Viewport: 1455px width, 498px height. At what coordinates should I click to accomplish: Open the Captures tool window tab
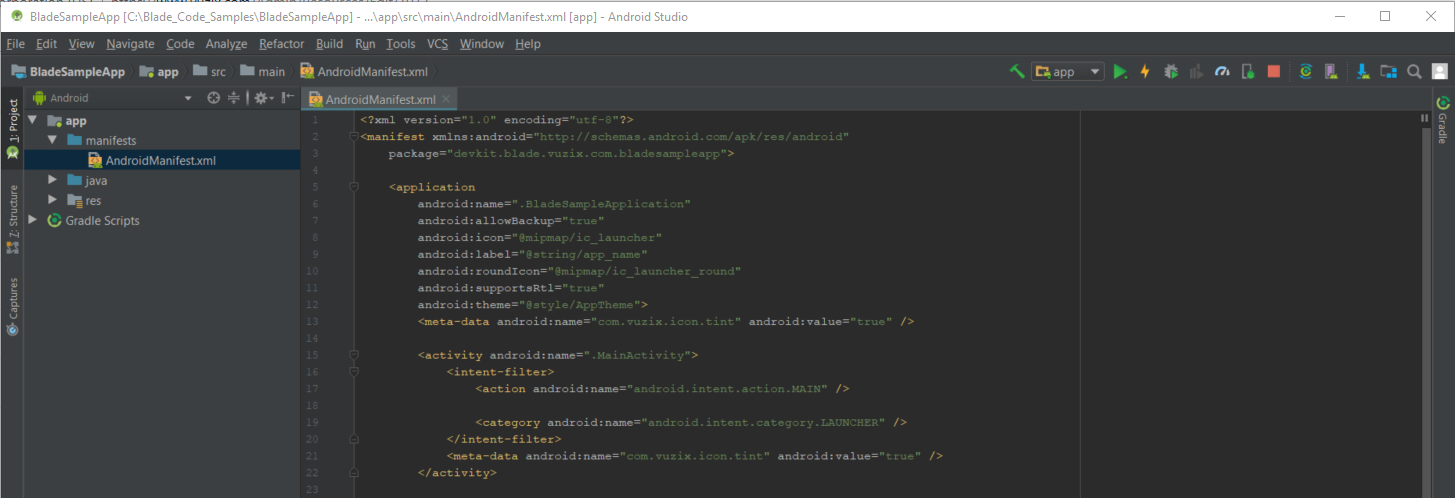point(12,306)
